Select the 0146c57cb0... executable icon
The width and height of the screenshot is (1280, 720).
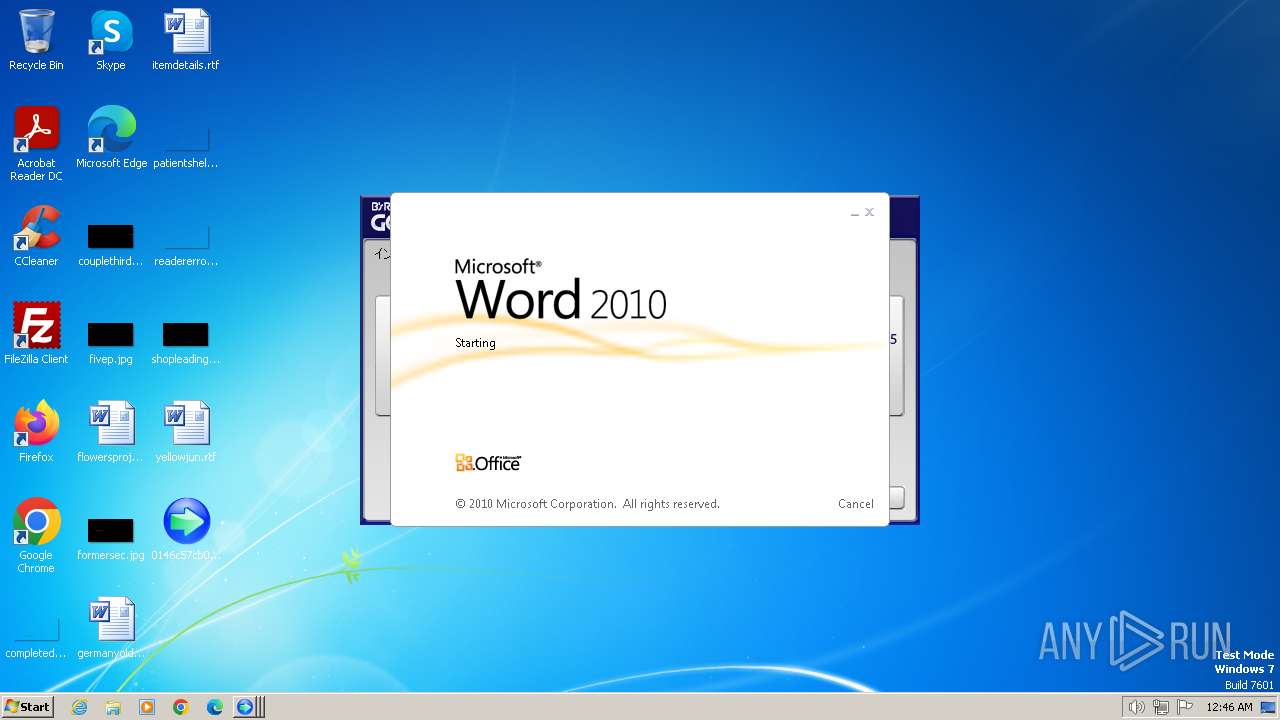(x=186, y=530)
